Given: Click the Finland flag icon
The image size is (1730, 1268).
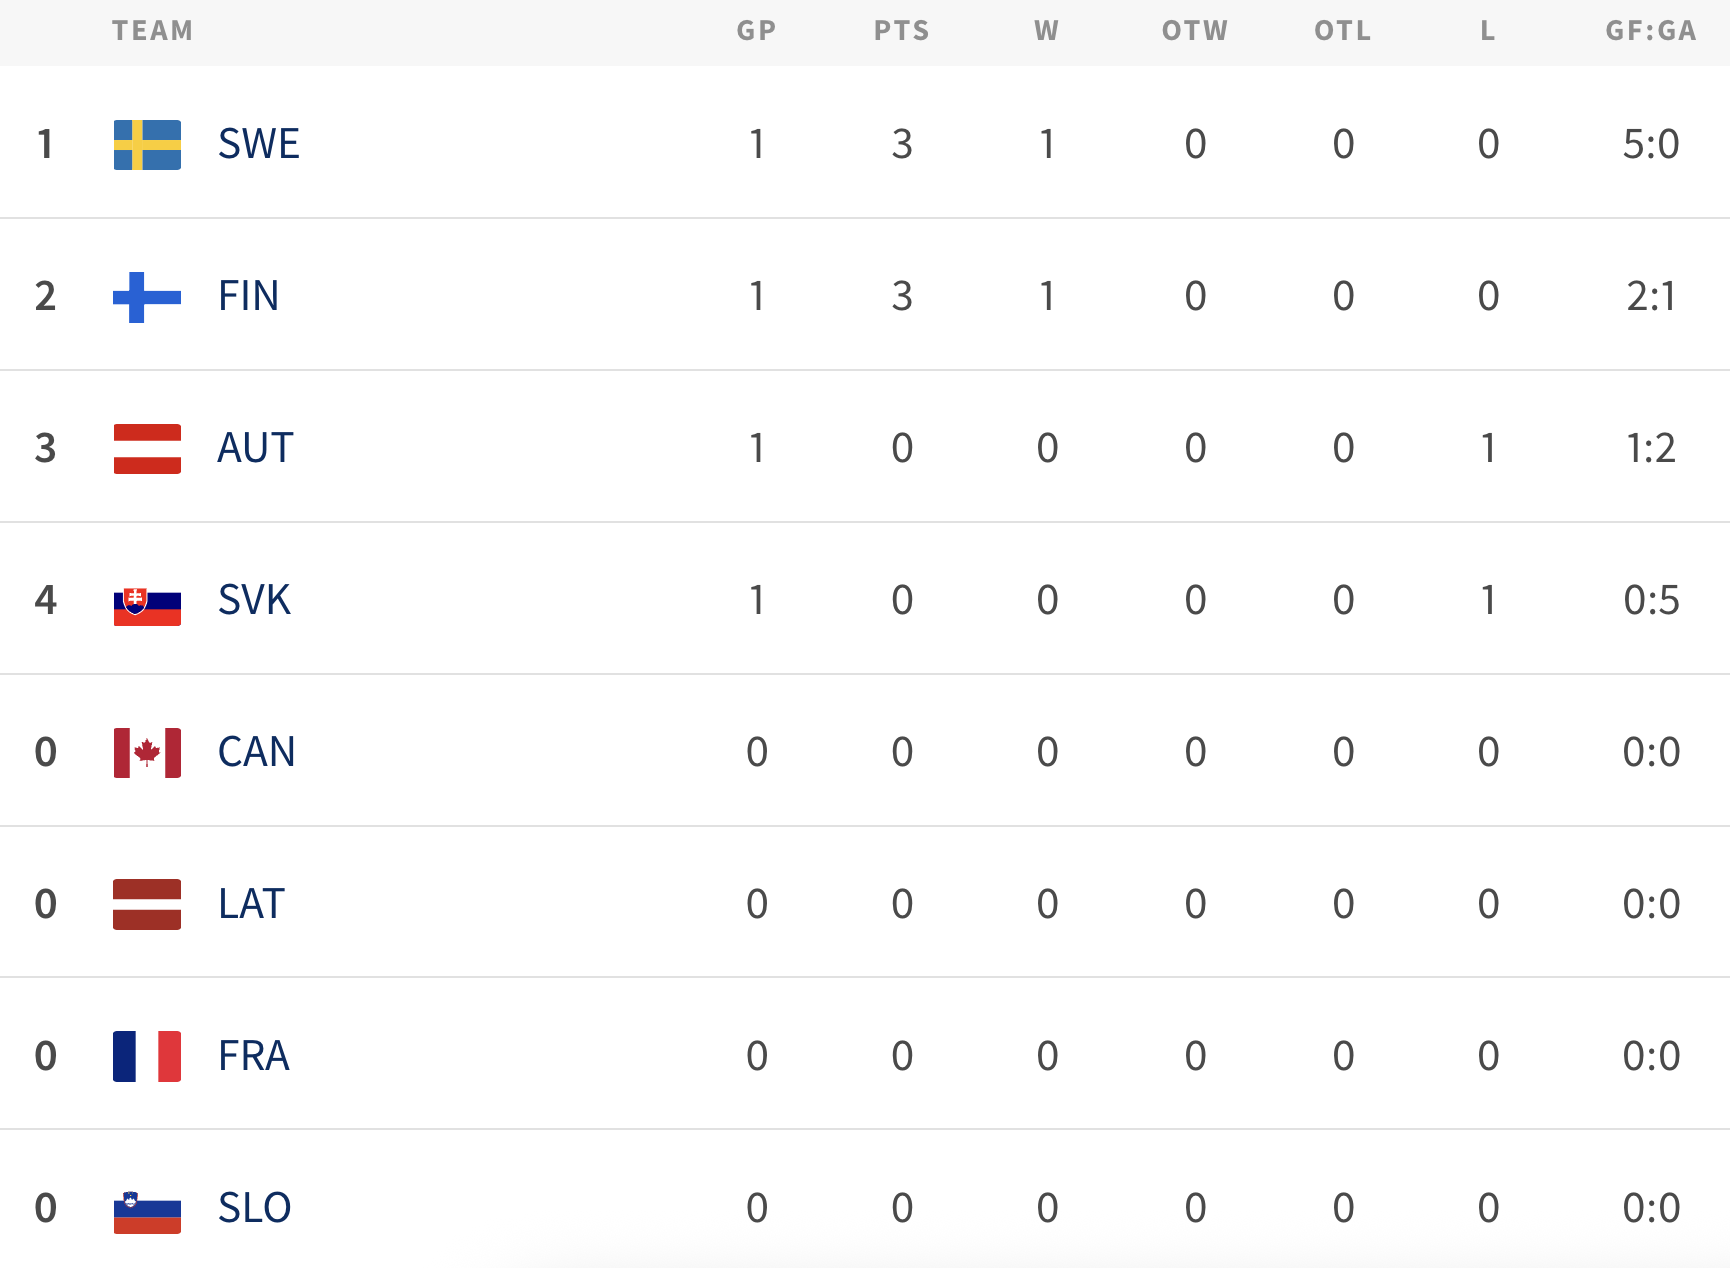Looking at the screenshot, I should tap(147, 297).
